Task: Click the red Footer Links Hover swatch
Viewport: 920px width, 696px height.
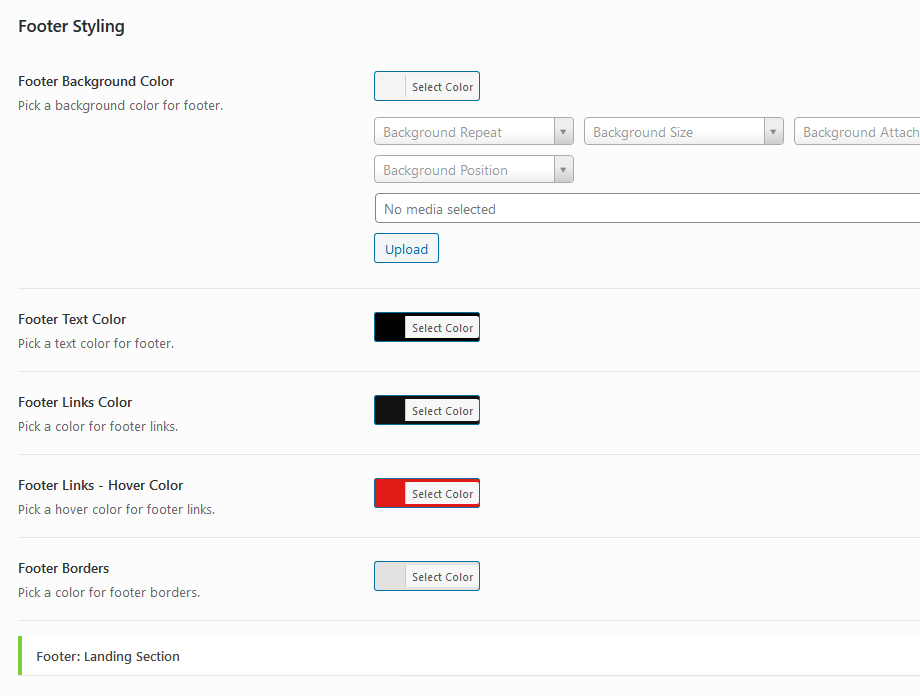Action: point(390,494)
